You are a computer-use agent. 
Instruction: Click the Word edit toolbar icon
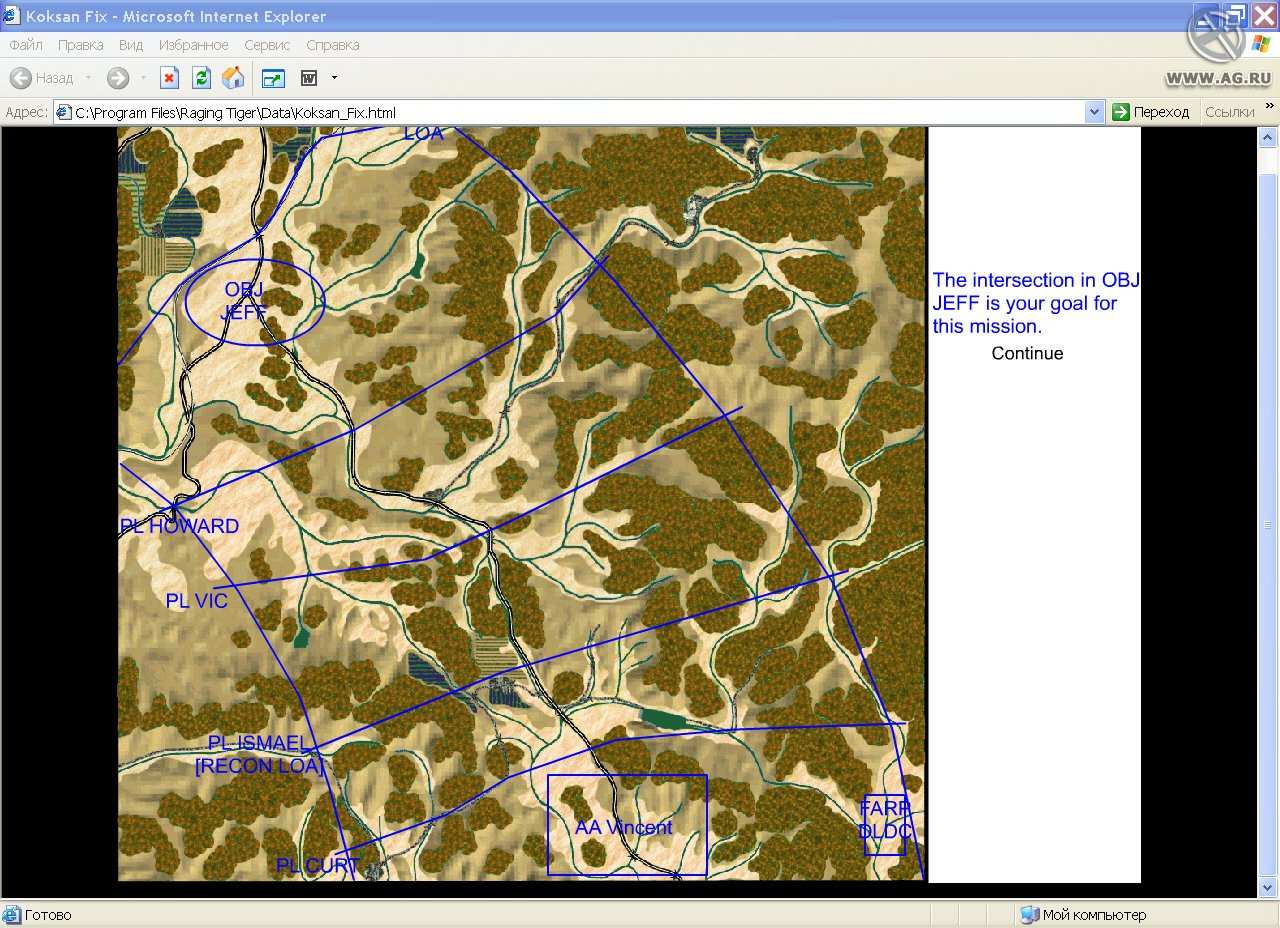click(309, 78)
